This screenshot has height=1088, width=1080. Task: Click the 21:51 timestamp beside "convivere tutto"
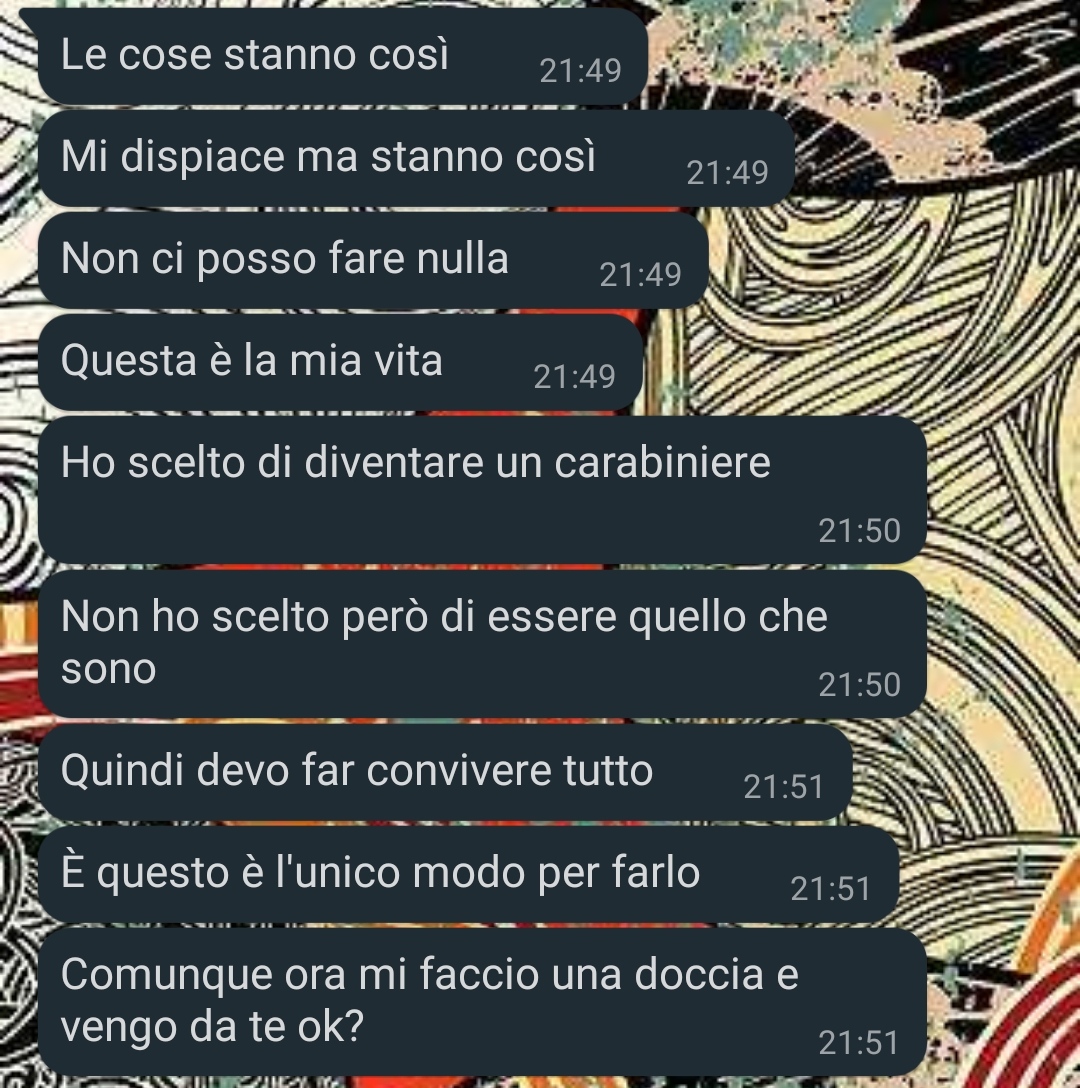pyautogui.click(x=784, y=787)
